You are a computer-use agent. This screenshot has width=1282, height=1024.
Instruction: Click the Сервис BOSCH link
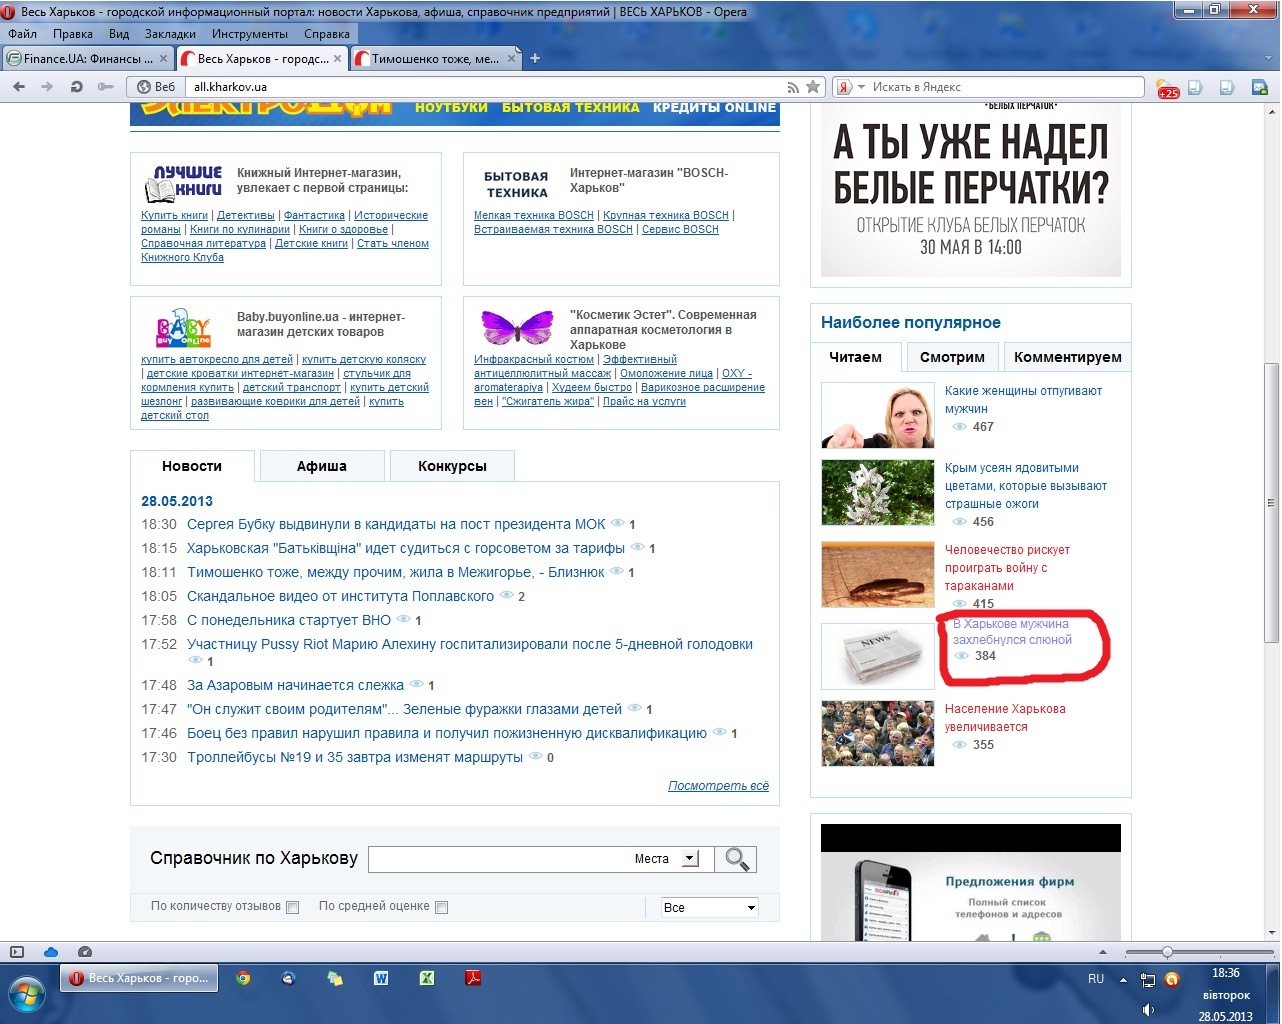click(680, 229)
